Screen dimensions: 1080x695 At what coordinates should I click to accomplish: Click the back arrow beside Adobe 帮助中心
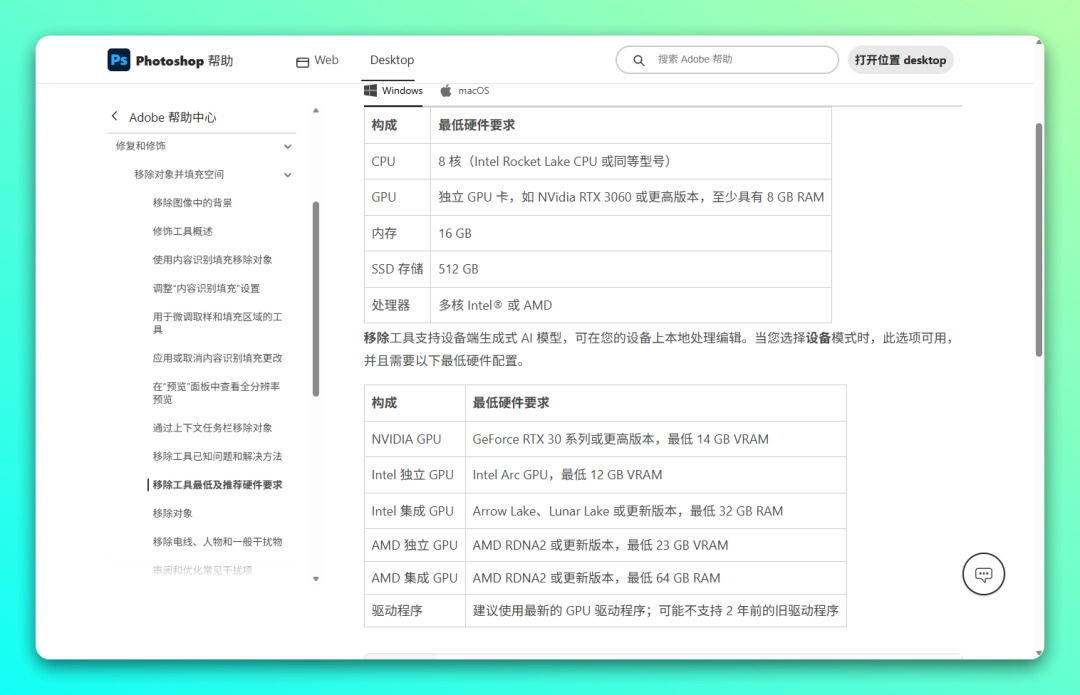[x=114, y=116]
